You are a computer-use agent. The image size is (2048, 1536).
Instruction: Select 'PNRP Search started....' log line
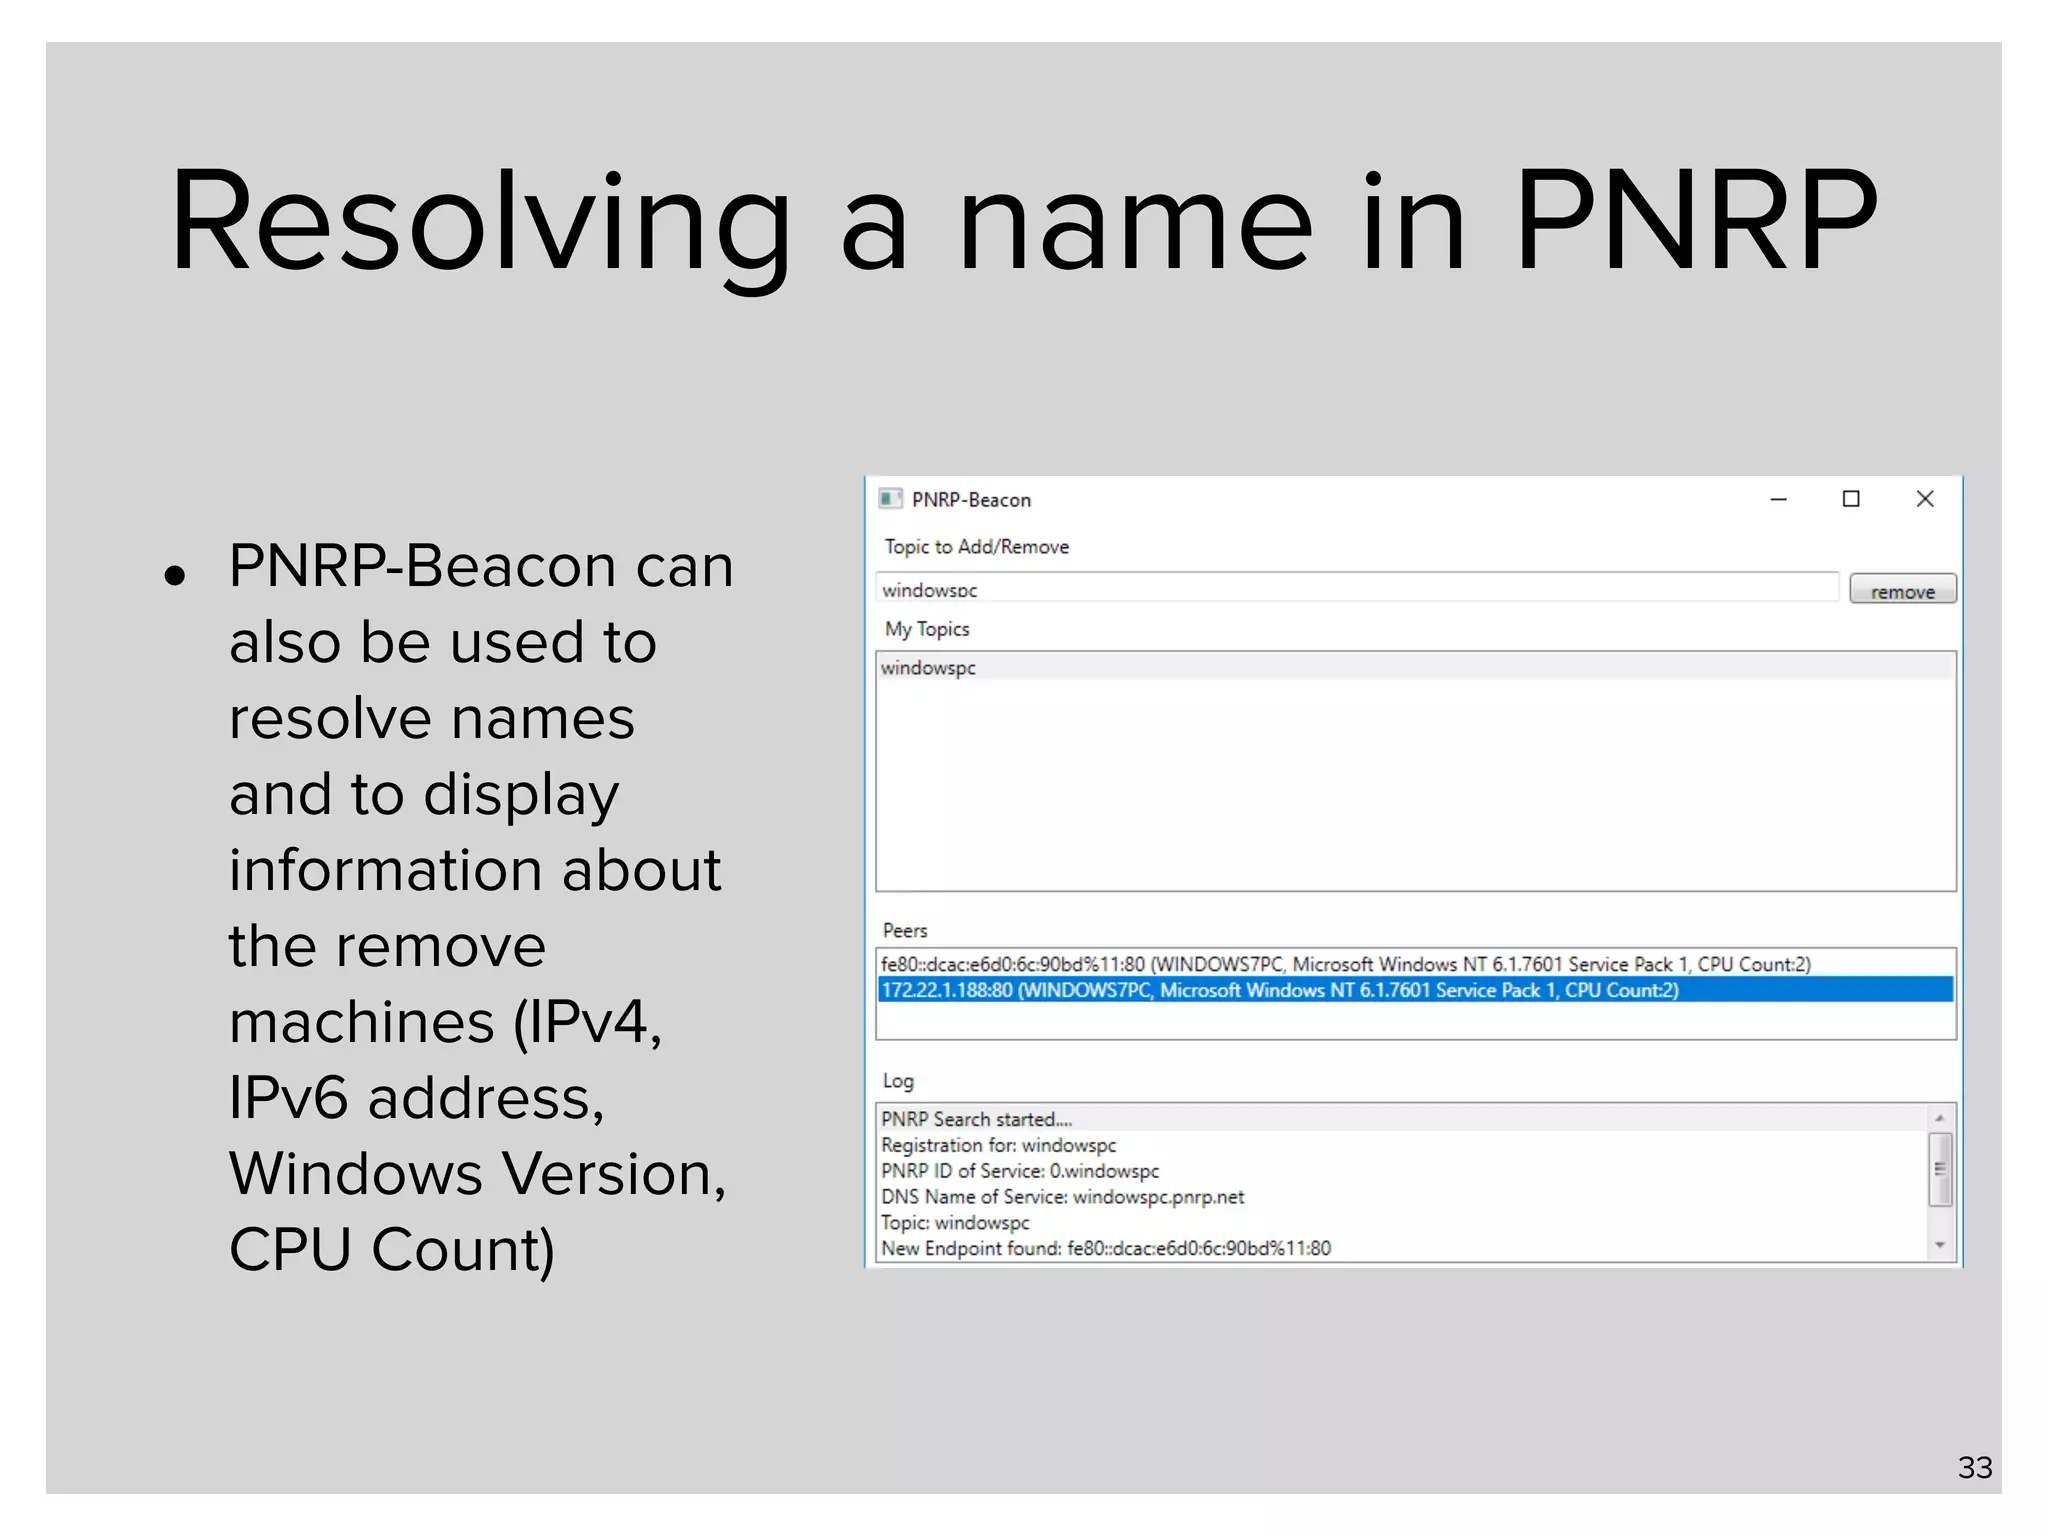1402,1119
